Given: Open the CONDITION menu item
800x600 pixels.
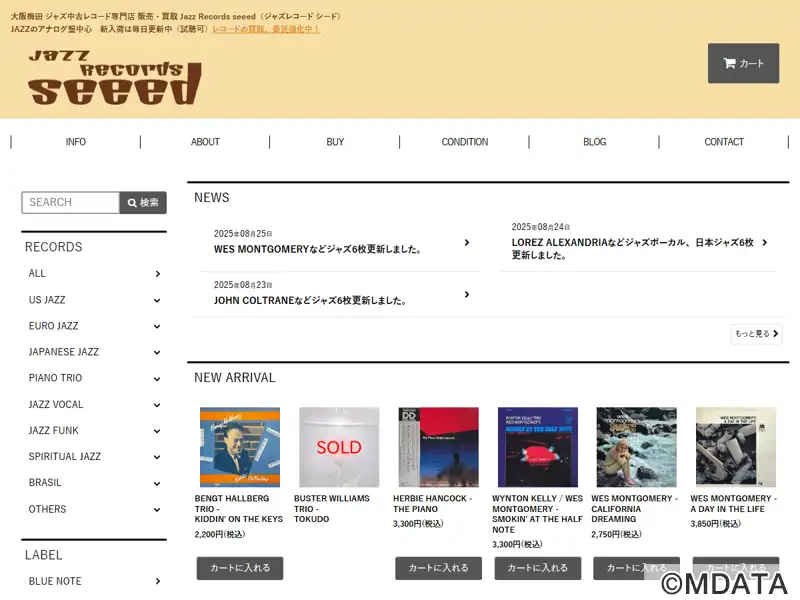Looking at the screenshot, I should [464, 142].
